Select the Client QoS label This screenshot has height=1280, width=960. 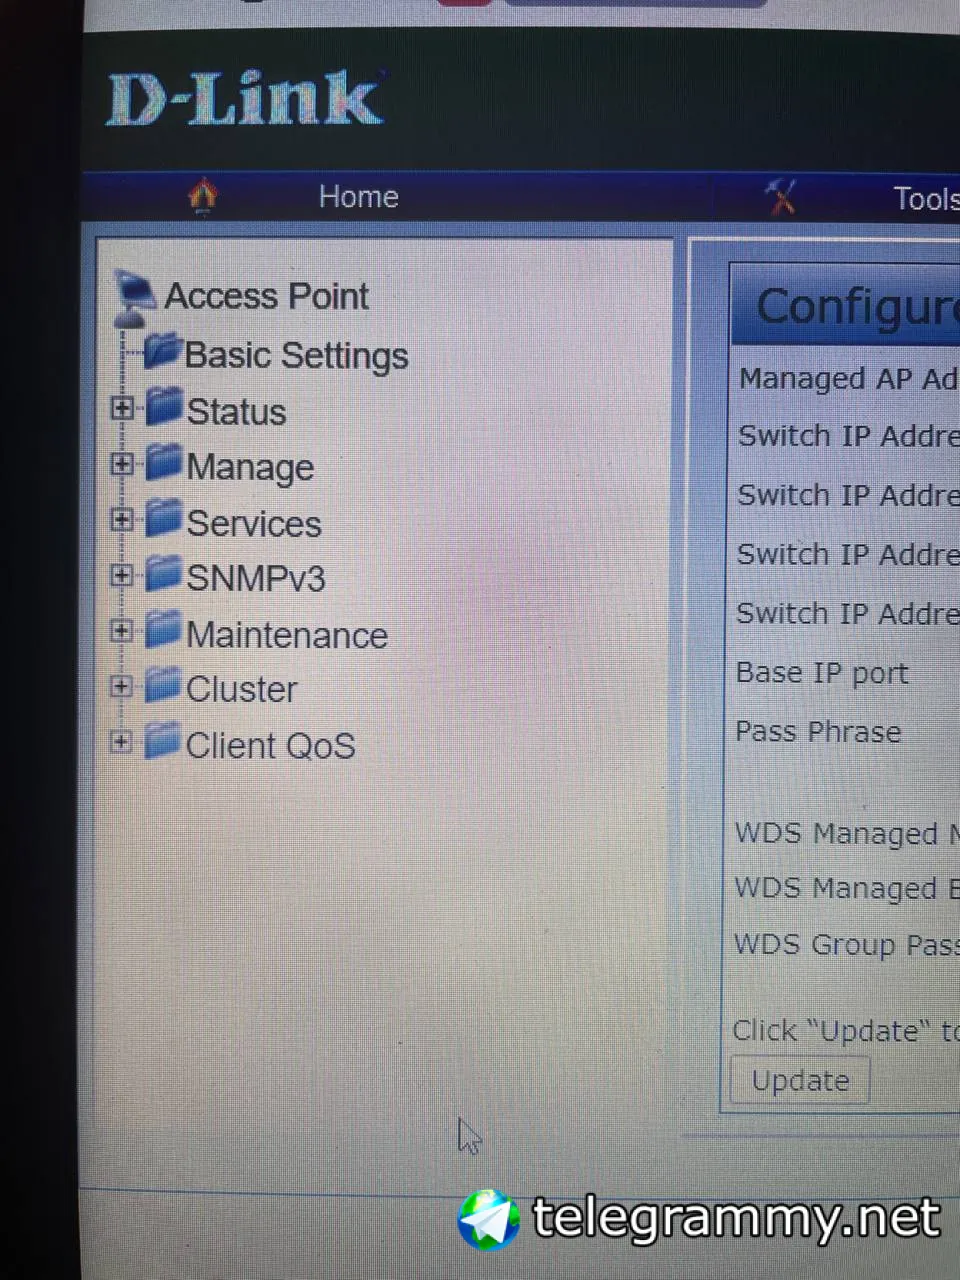[x=271, y=746]
